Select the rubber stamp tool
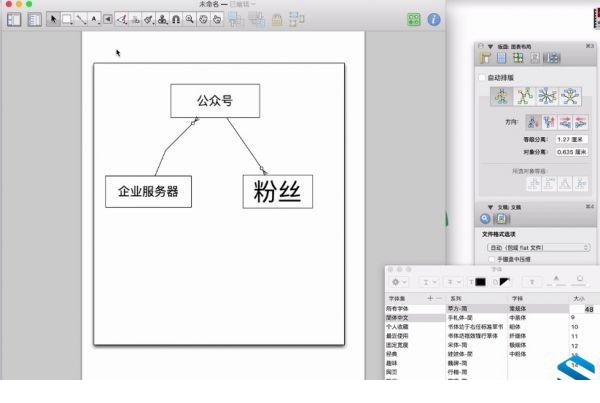600x403 pixels. [x=163, y=19]
